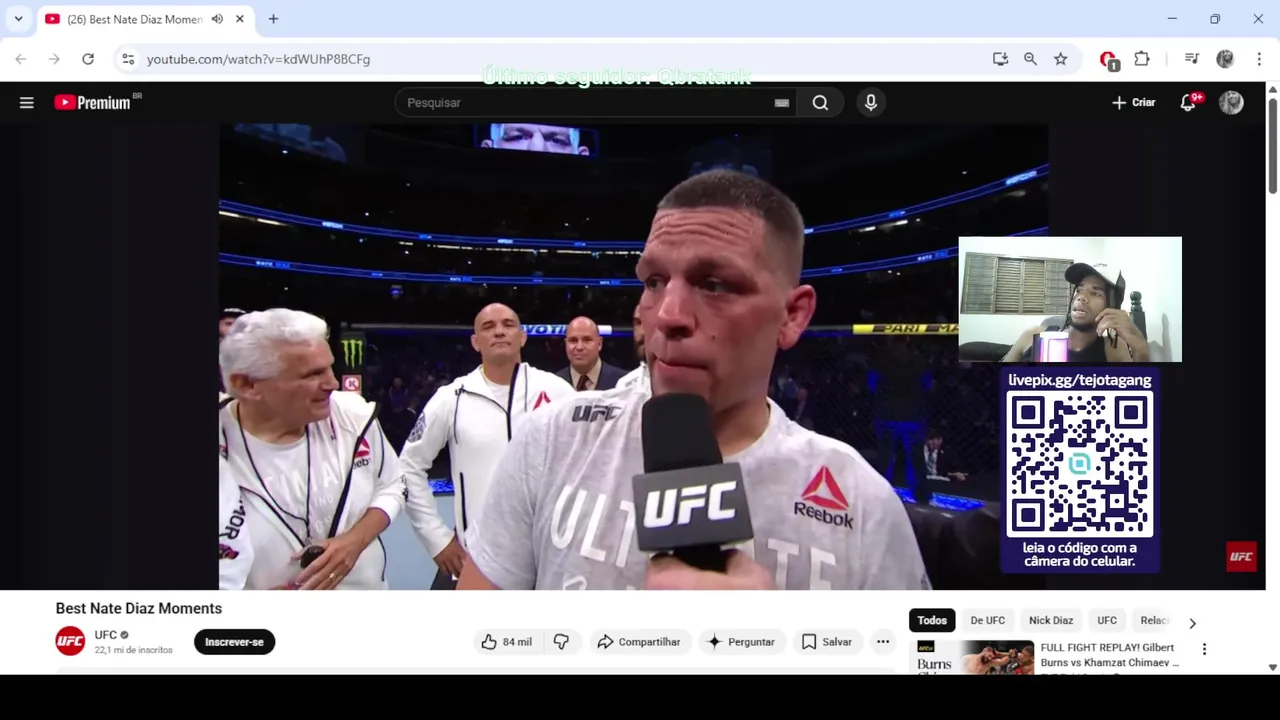The height and width of the screenshot is (720, 1280).
Task: Open the red ad blocker extension
Action: click(x=1108, y=60)
